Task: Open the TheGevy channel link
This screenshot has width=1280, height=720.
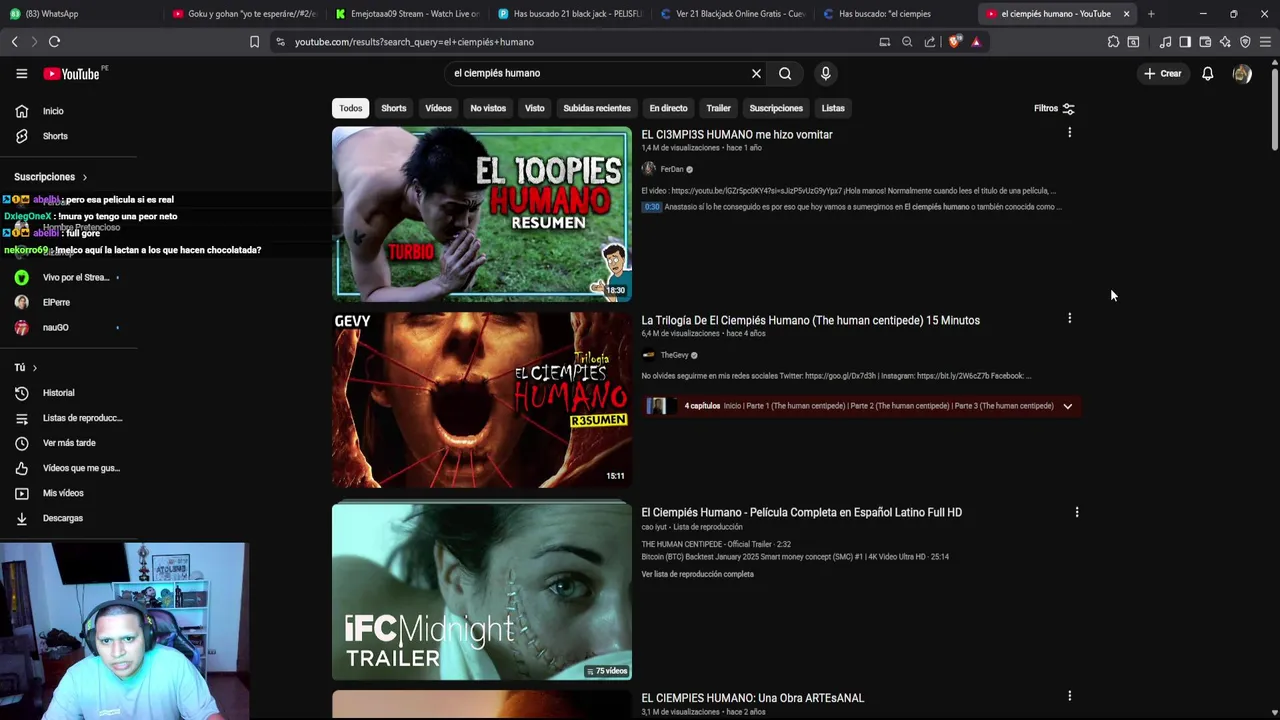Action: [x=674, y=355]
